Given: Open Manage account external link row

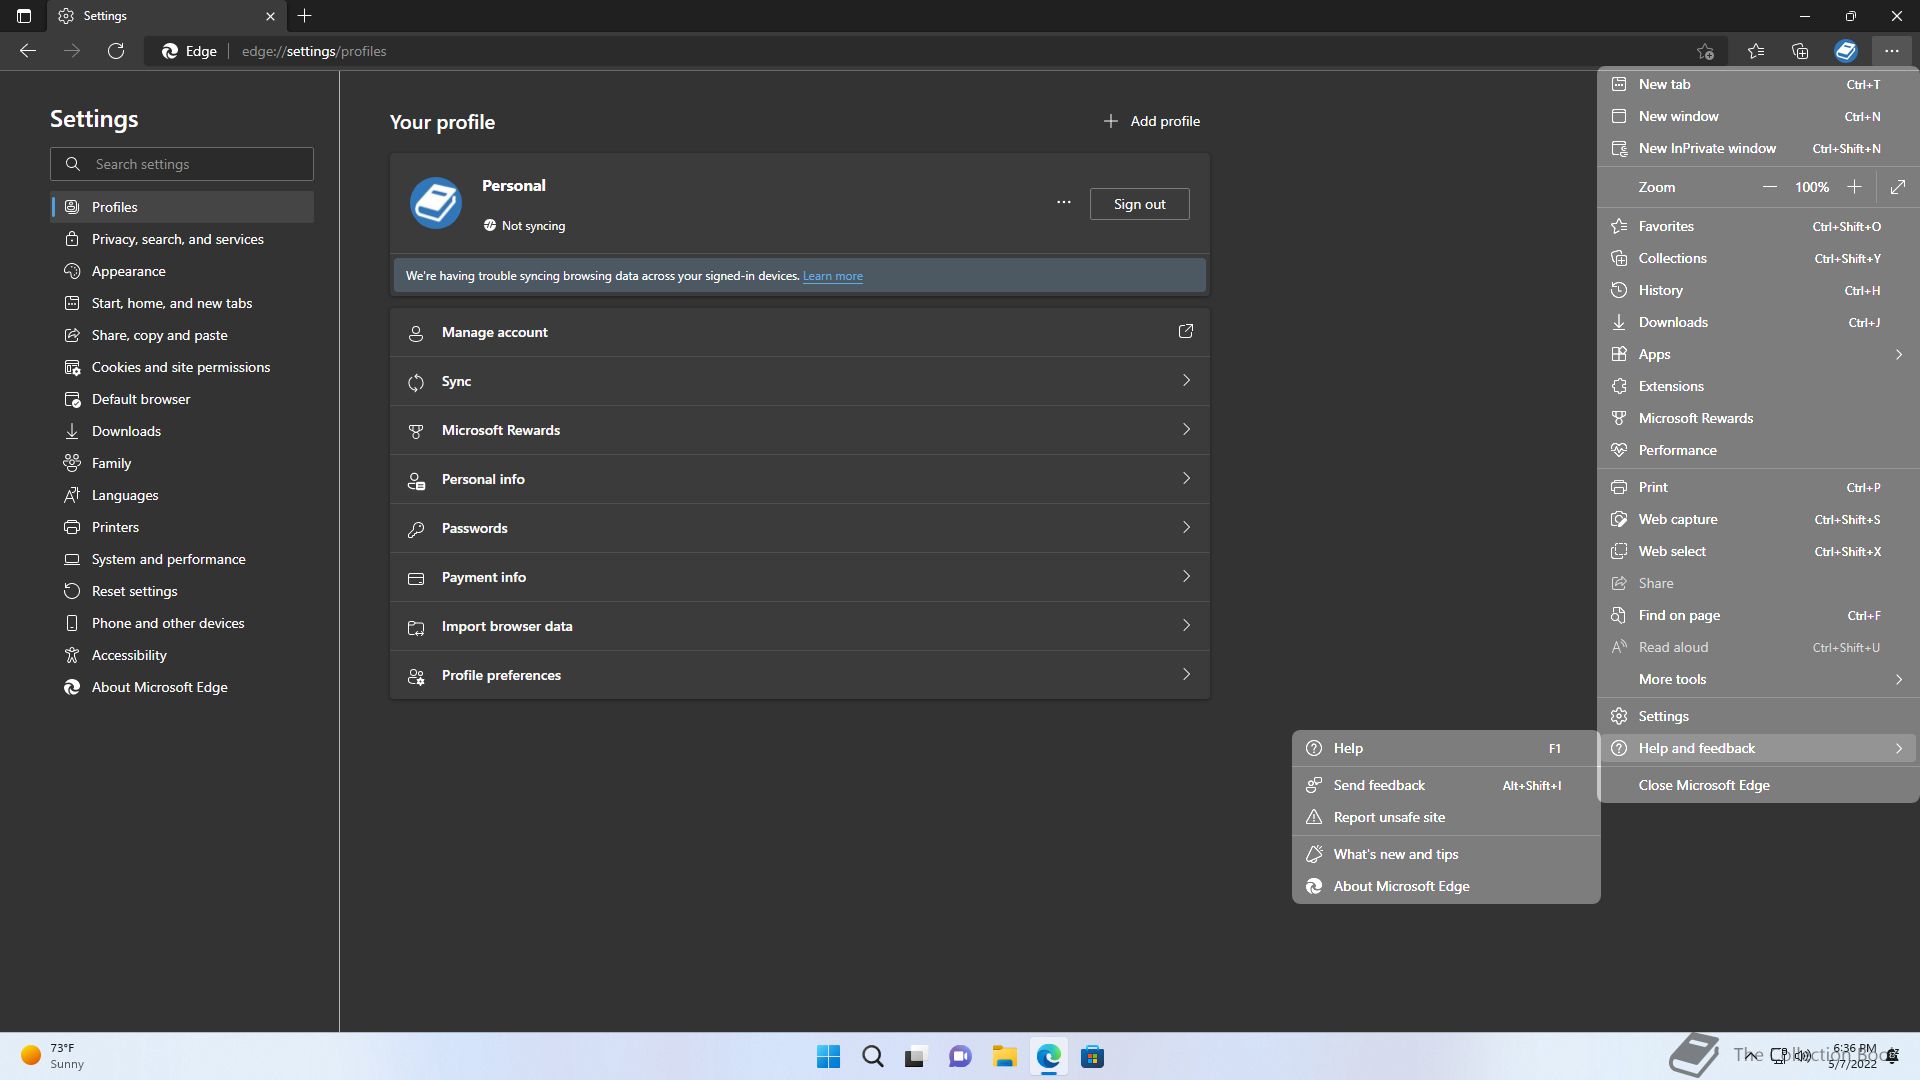Looking at the screenshot, I should pyautogui.click(x=800, y=332).
